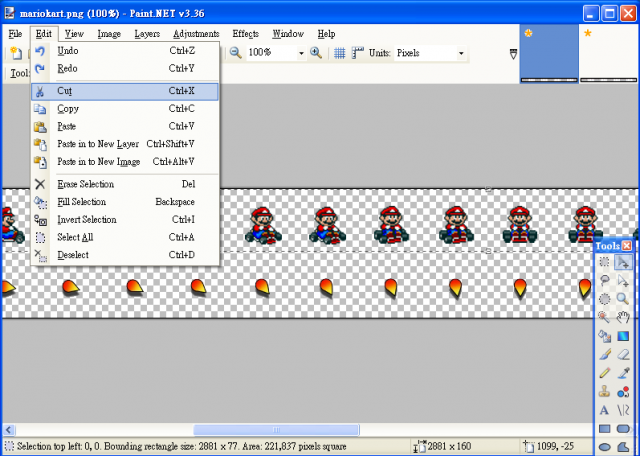Open the Layers menu
This screenshot has height=456, width=640.
tap(147, 34)
